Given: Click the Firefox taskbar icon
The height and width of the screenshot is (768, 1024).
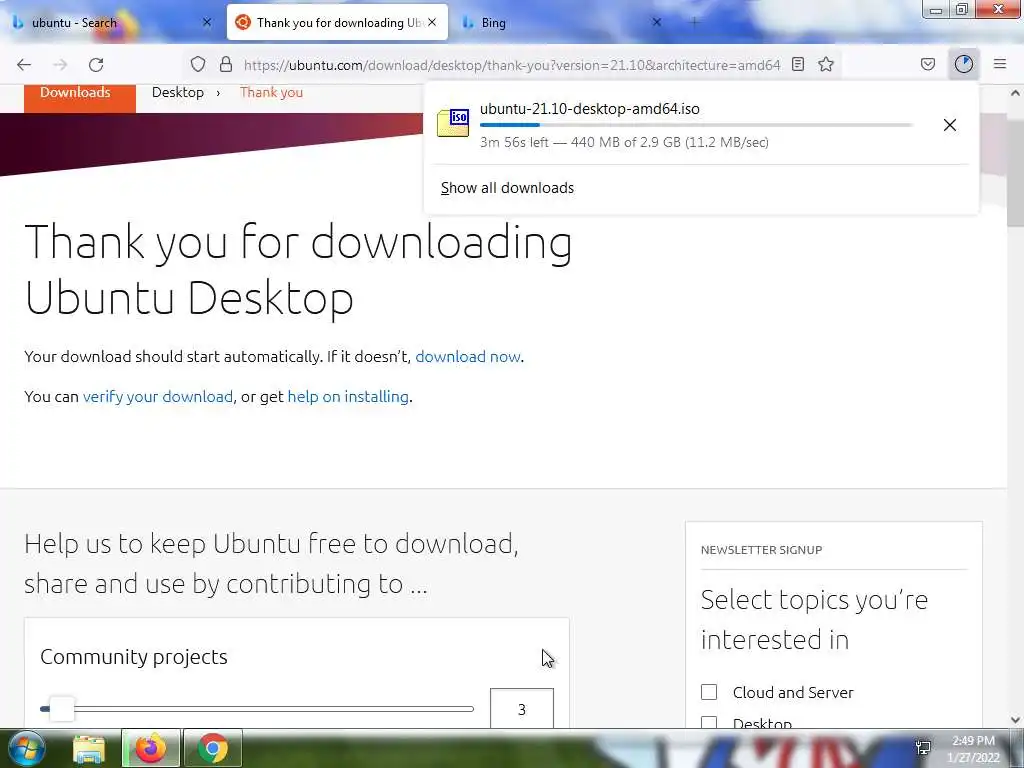Looking at the screenshot, I should pos(150,748).
